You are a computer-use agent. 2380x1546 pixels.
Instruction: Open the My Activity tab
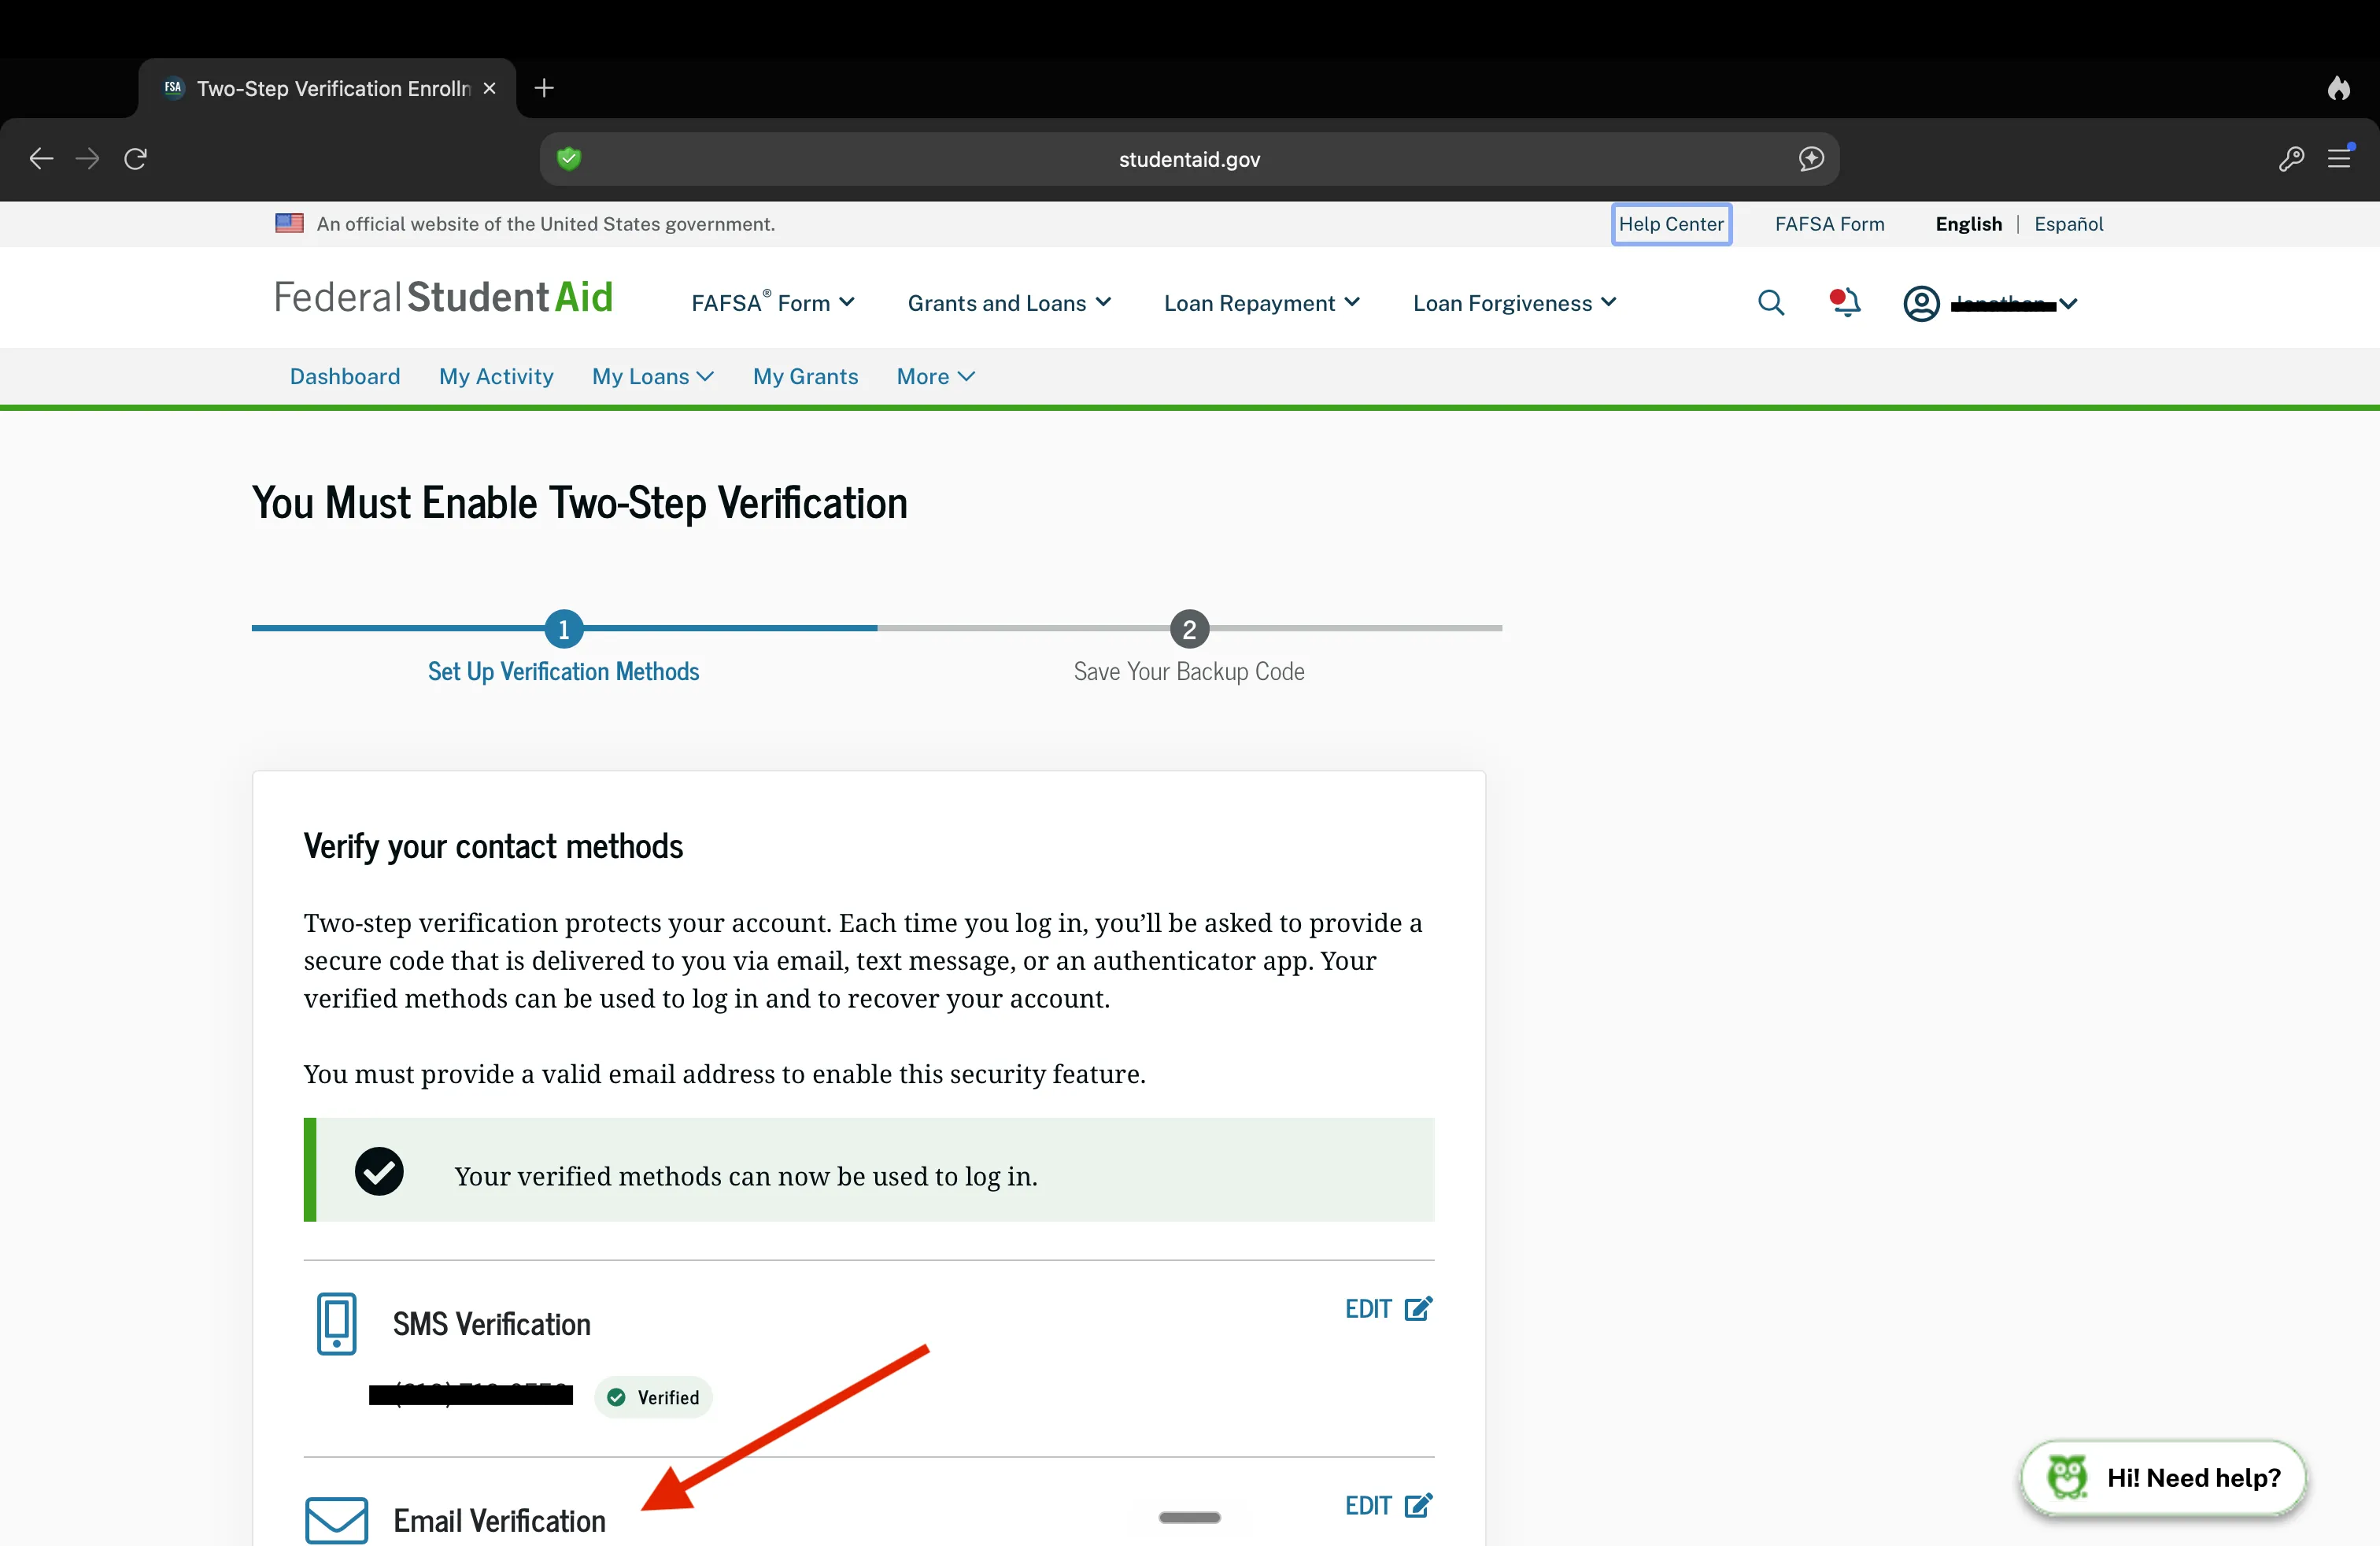click(x=496, y=376)
